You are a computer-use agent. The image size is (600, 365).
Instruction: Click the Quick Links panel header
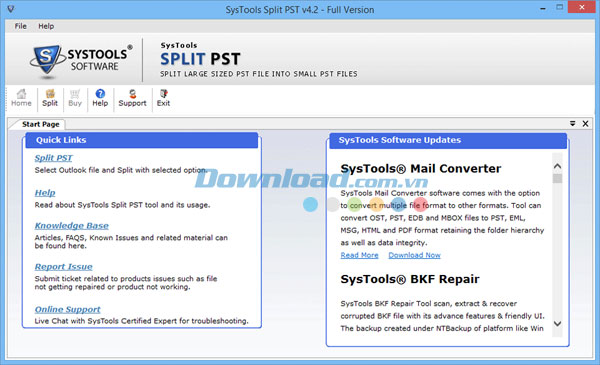pos(142,140)
